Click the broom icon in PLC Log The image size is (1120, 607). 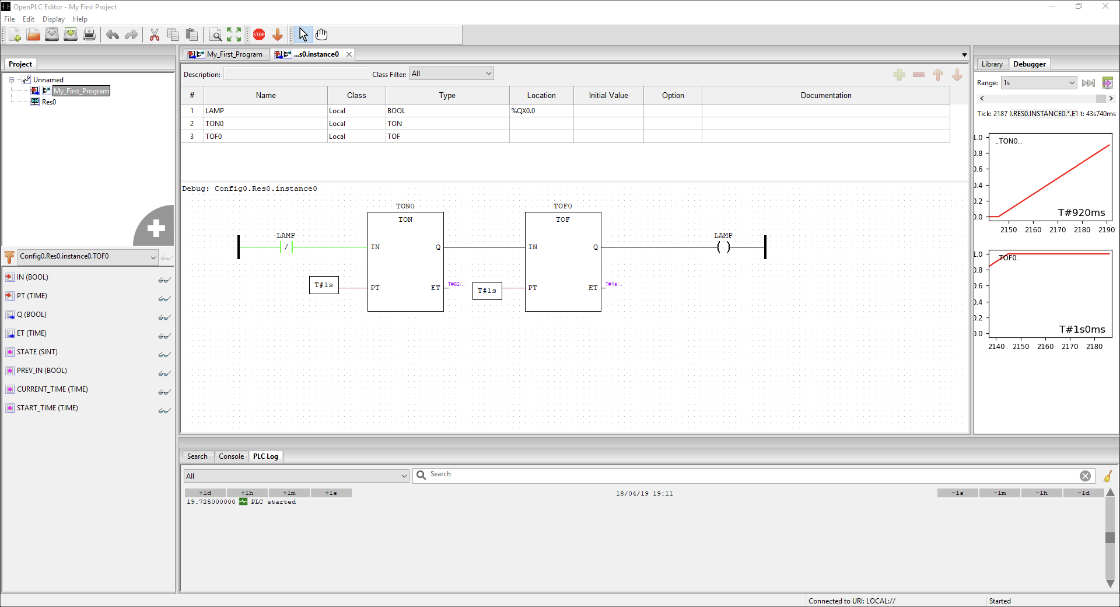1107,476
